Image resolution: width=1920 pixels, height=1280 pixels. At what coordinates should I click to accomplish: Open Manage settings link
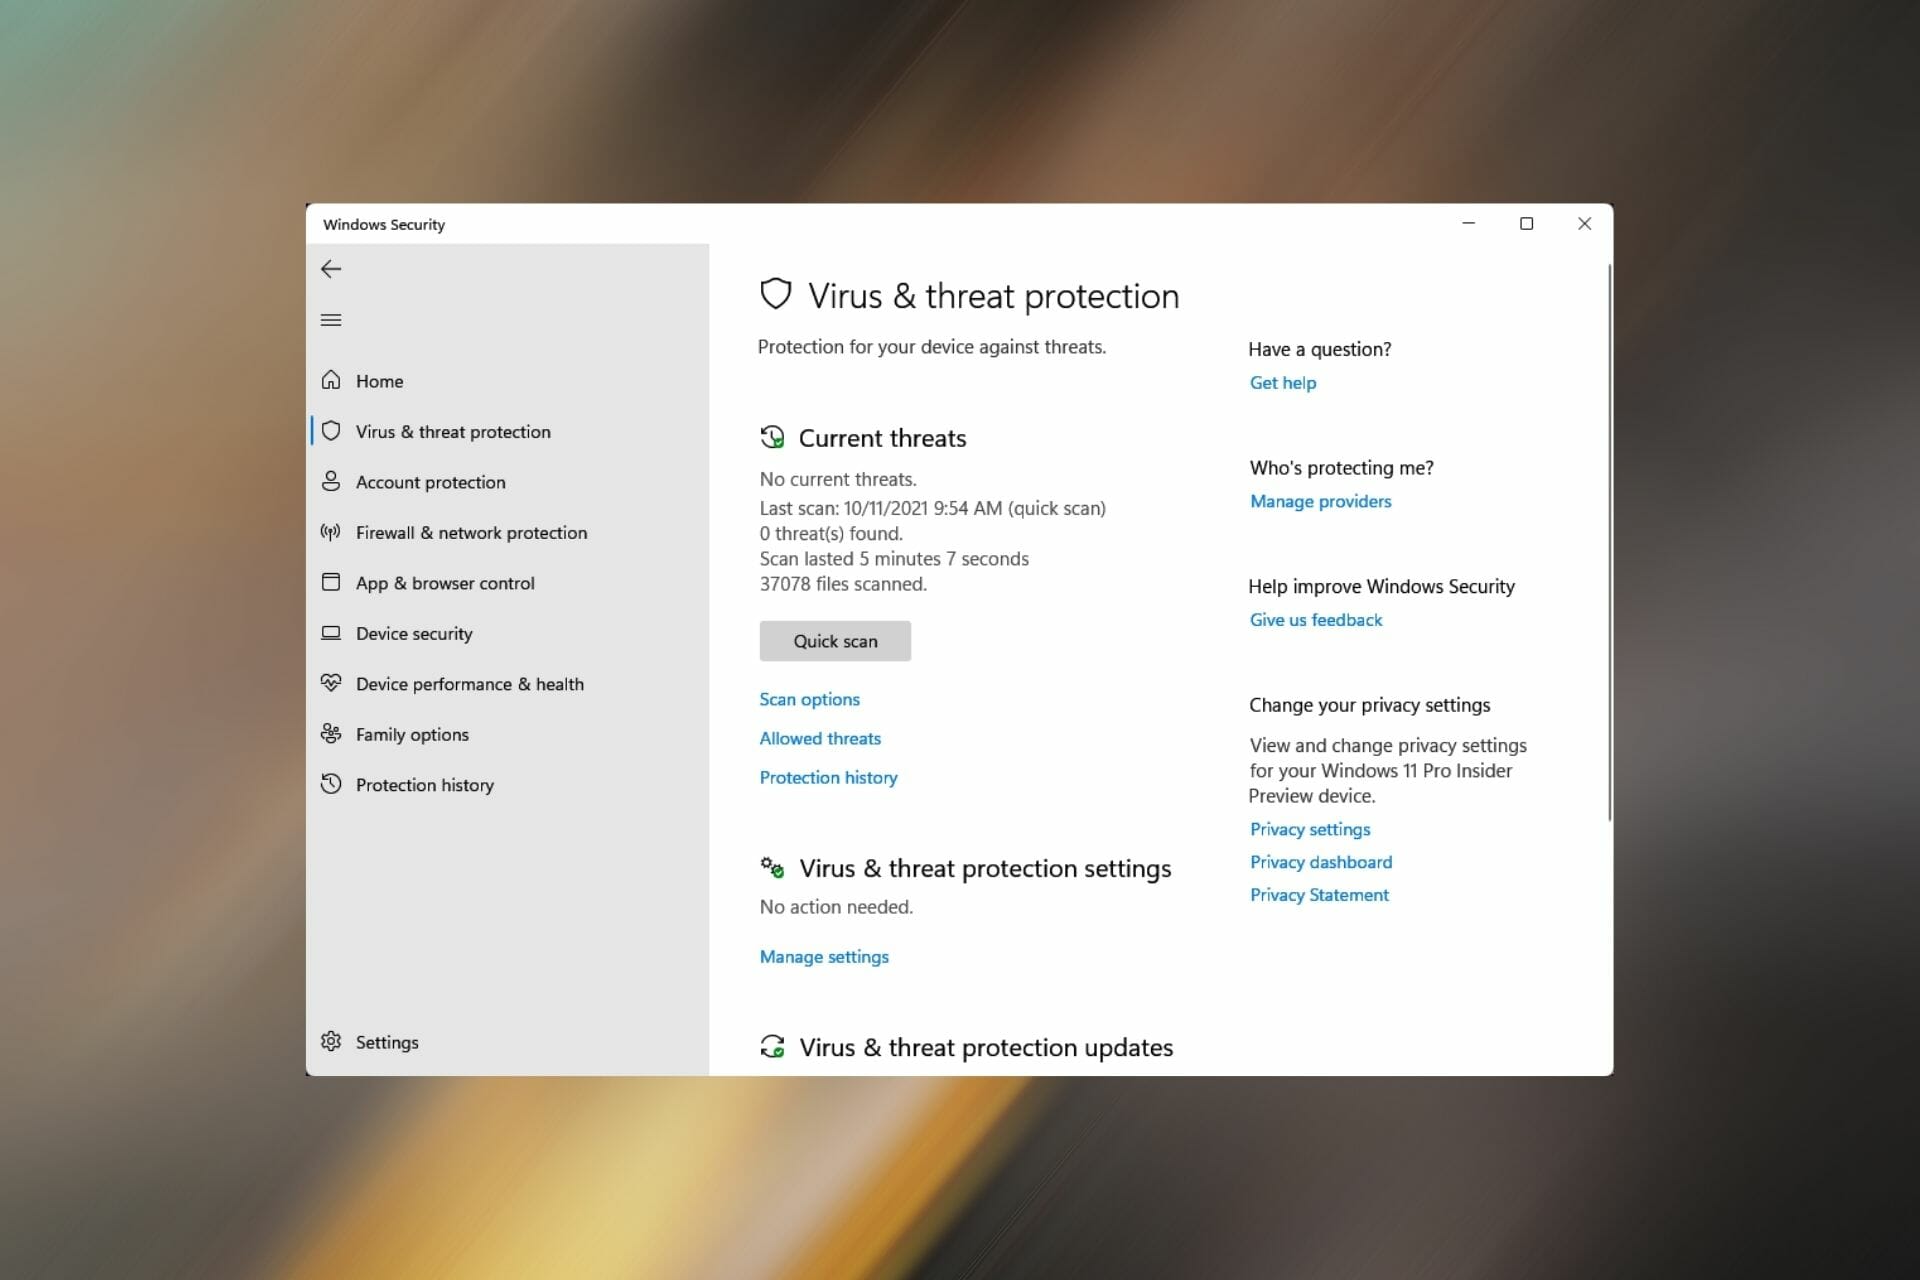tap(824, 954)
